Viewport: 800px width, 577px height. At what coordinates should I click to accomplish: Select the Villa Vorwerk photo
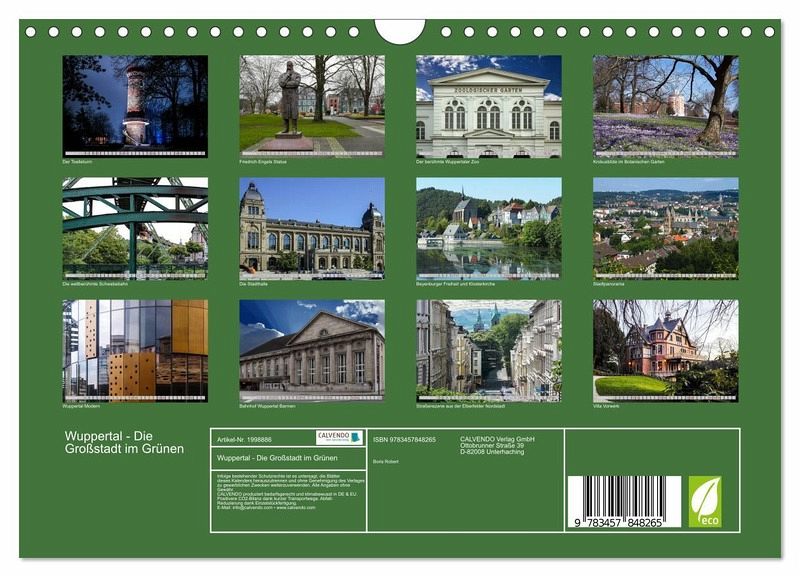(x=666, y=351)
